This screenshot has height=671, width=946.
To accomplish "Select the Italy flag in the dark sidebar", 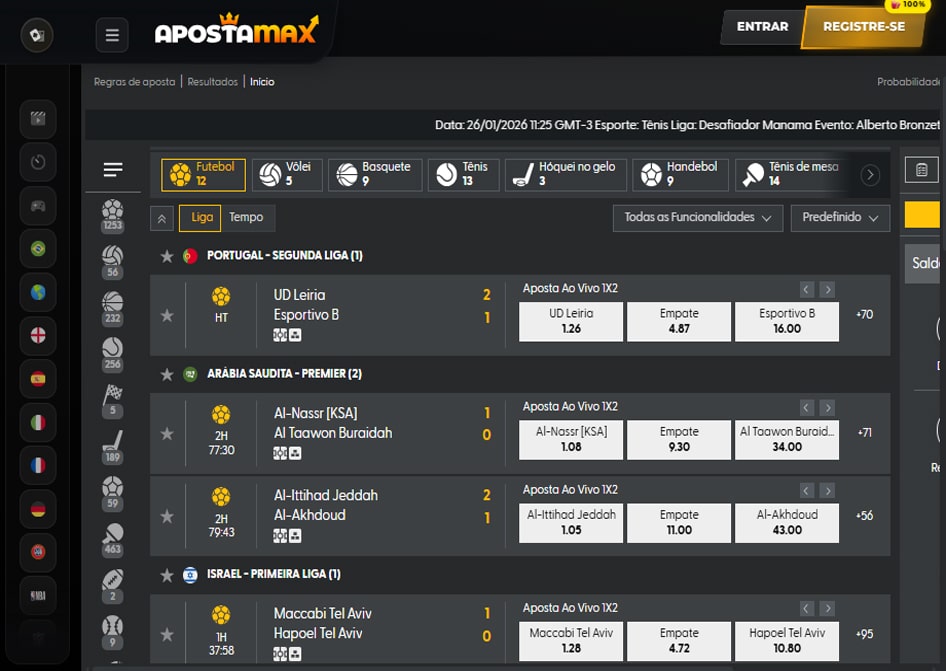I will [x=38, y=422].
